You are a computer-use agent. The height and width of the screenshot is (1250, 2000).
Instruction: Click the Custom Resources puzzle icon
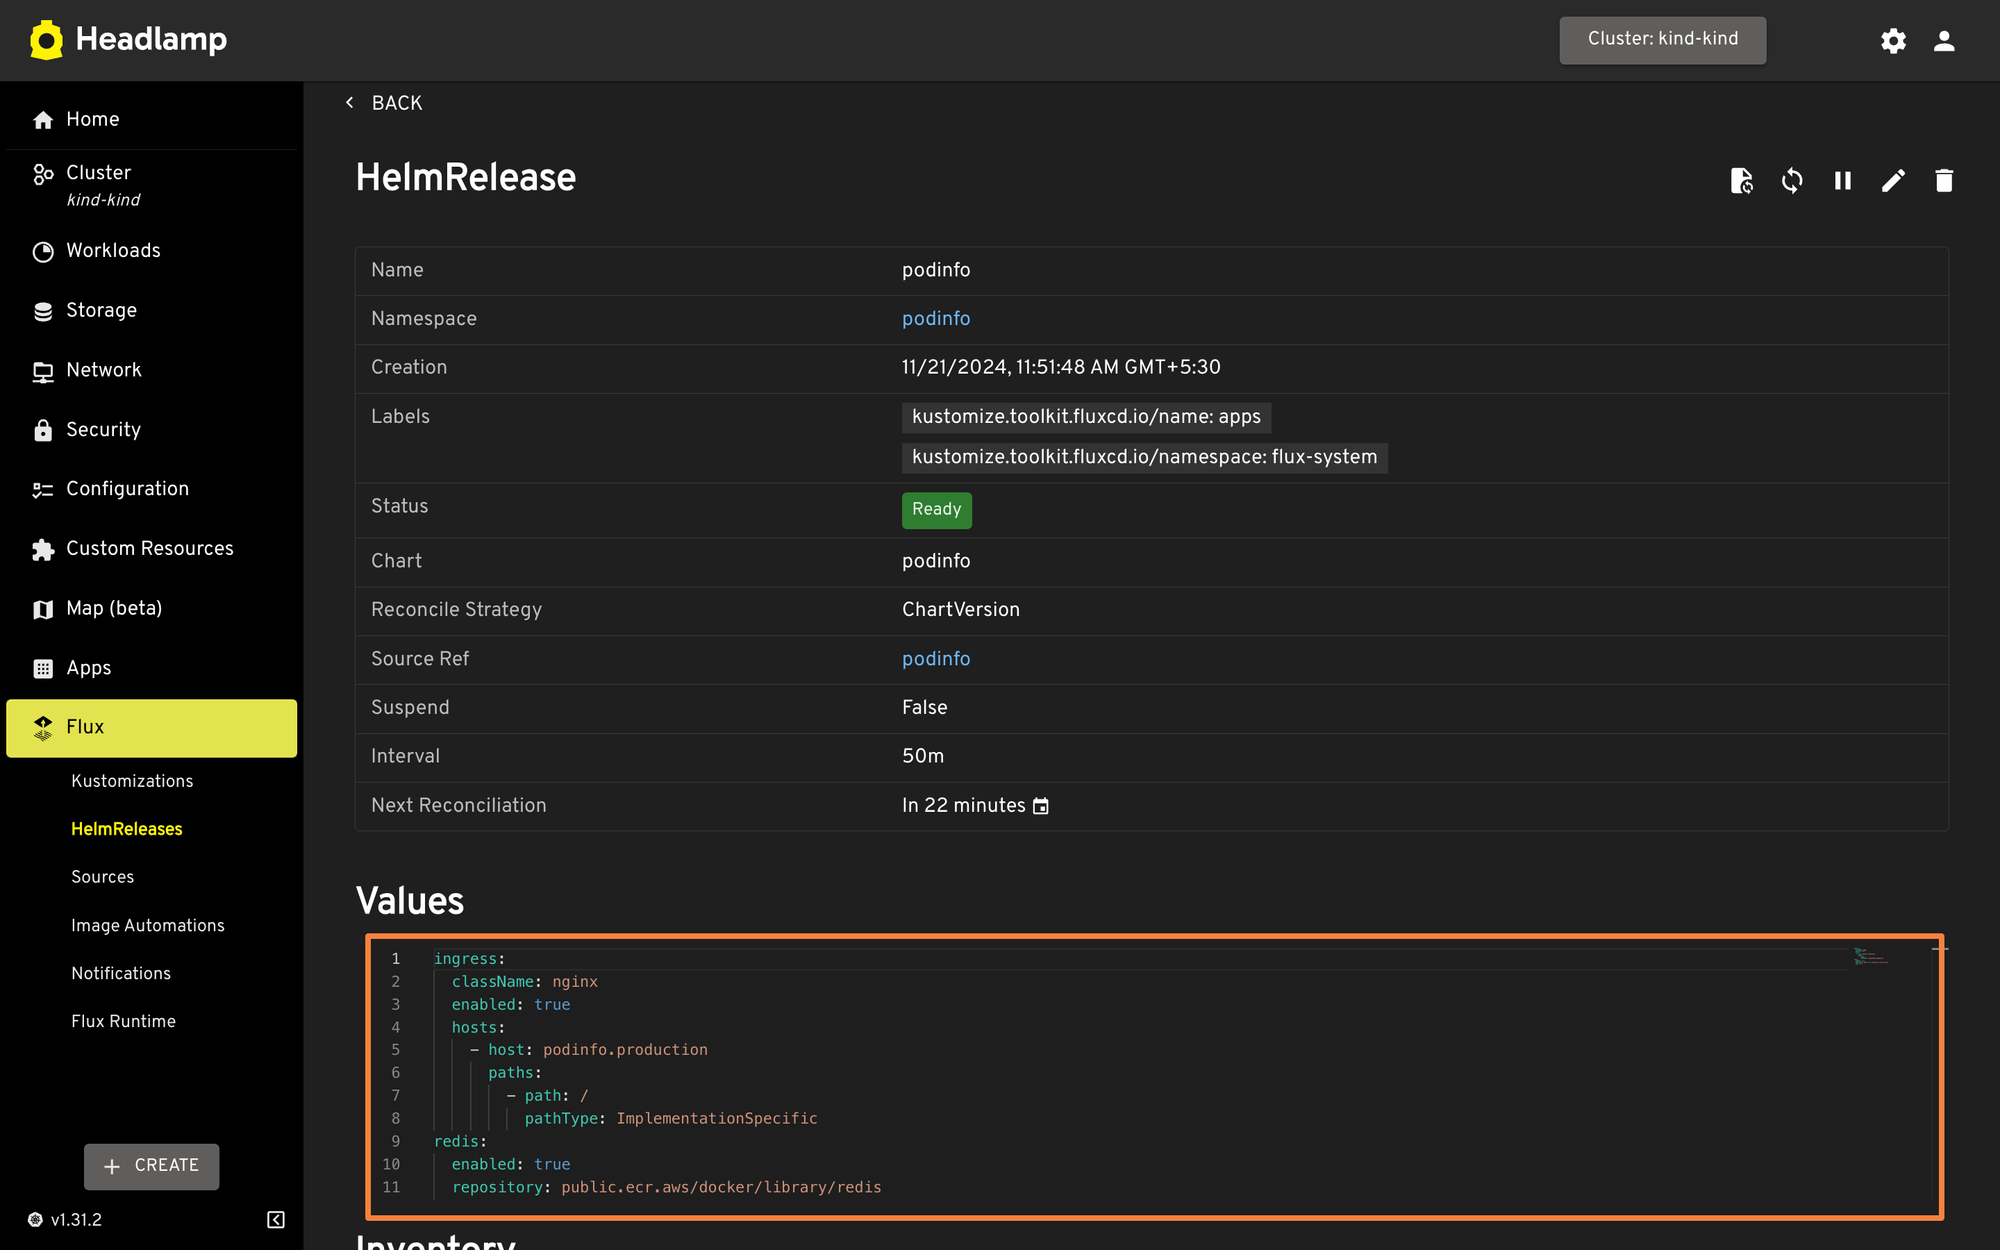click(43, 550)
